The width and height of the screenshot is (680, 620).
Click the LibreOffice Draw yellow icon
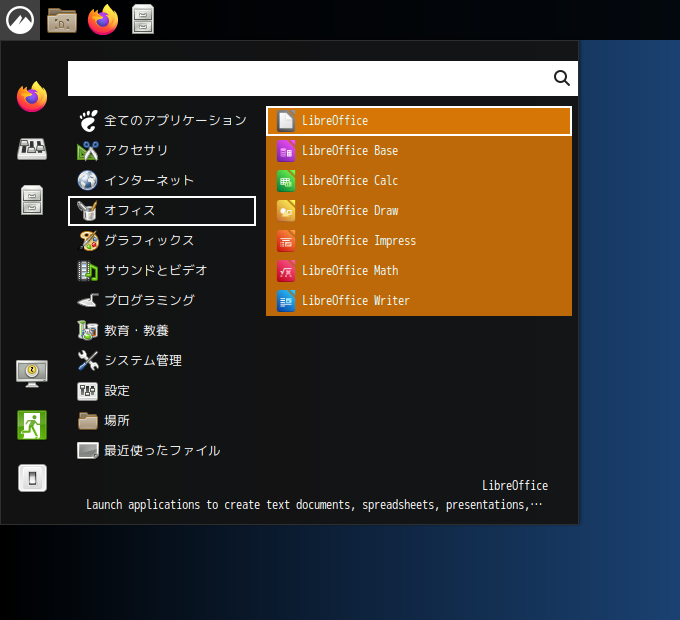point(286,211)
